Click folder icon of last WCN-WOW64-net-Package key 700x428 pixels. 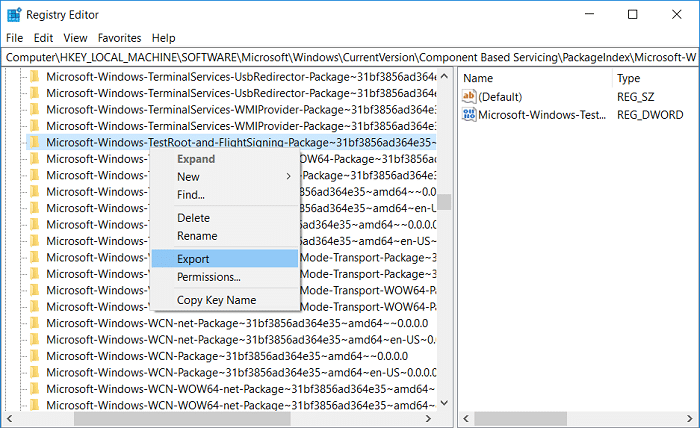(x=36, y=405)
